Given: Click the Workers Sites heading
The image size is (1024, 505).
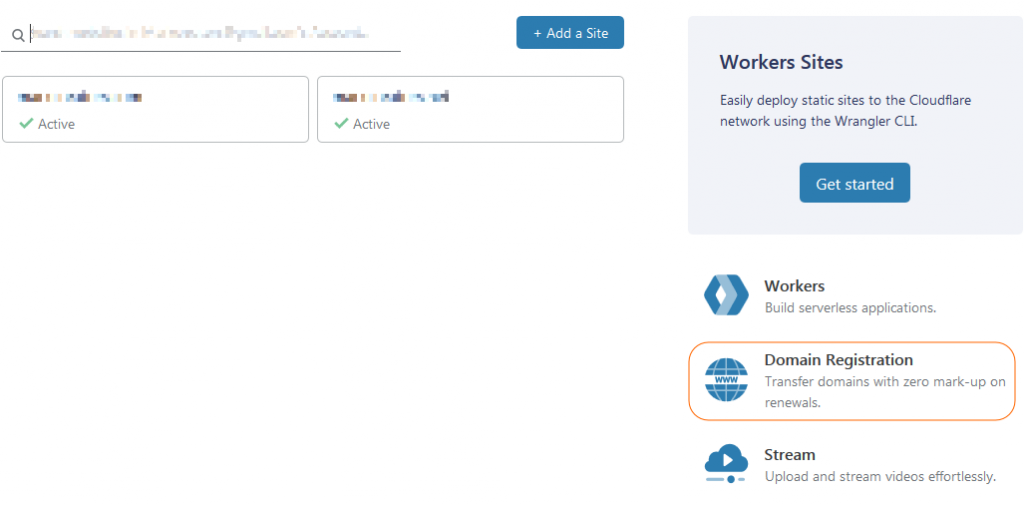Looking at the screenshot, I should pos(781,62).
